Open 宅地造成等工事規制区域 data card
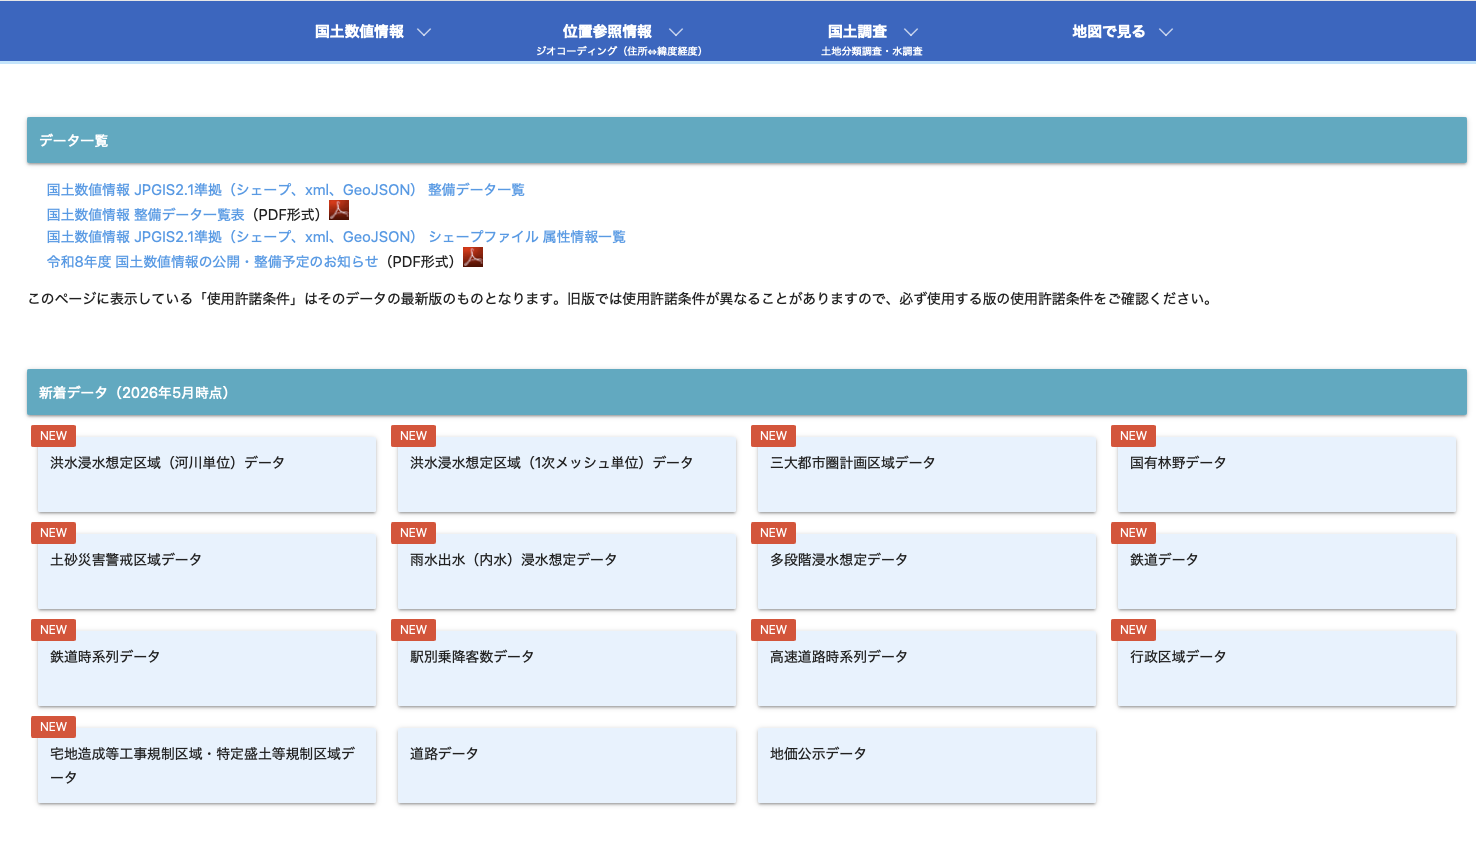The image size is (1476, 858). 207,766
